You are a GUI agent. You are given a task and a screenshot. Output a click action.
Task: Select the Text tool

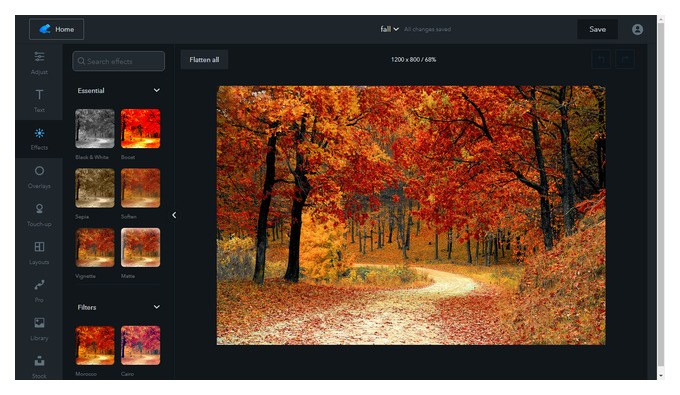tap(39, 101)
